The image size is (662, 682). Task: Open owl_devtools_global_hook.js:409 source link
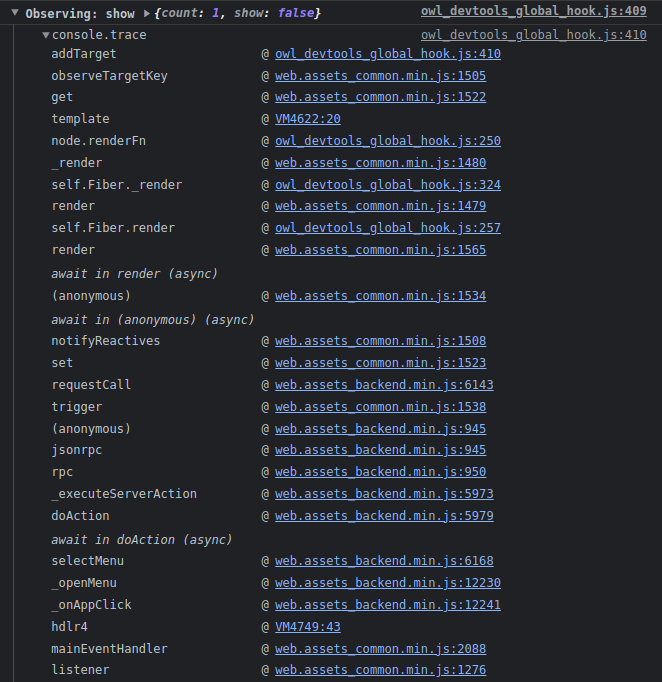click(533, 14)
